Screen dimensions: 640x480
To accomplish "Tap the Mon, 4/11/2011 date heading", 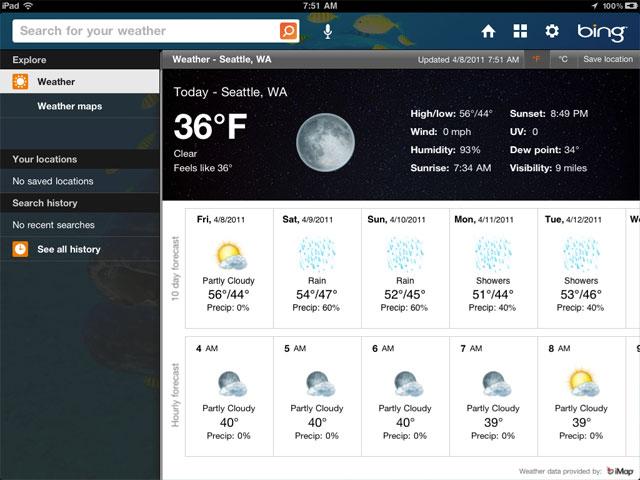I will (484, 220).
